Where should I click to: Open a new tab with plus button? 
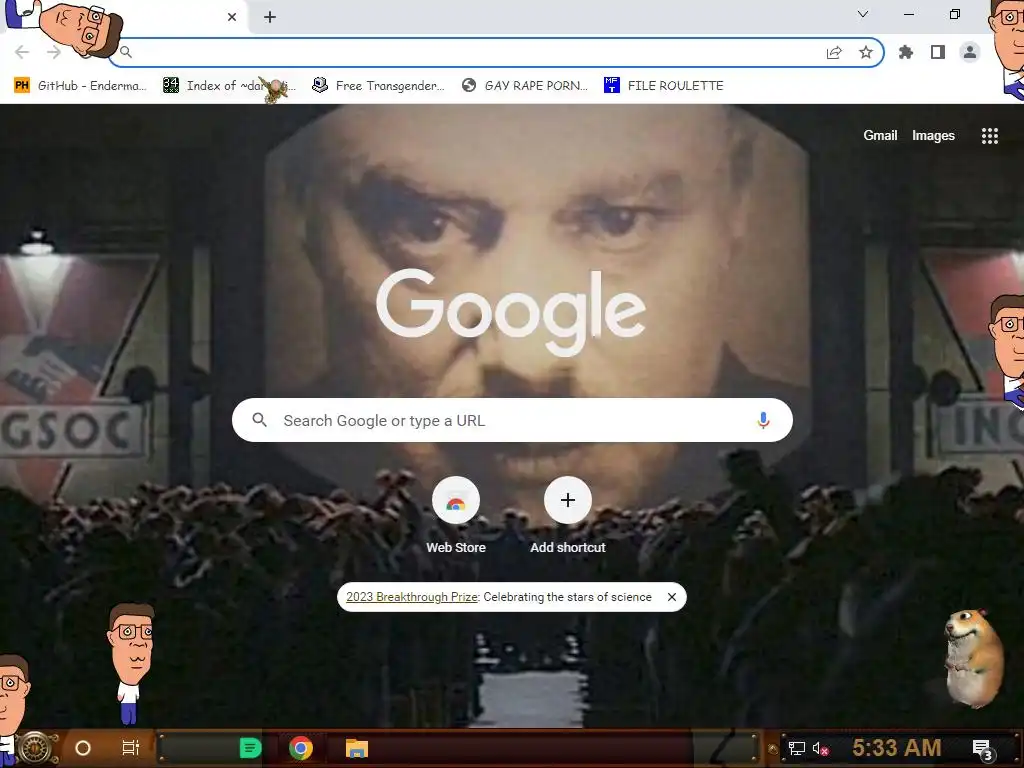pyautogui.click(x=270, y=17)
